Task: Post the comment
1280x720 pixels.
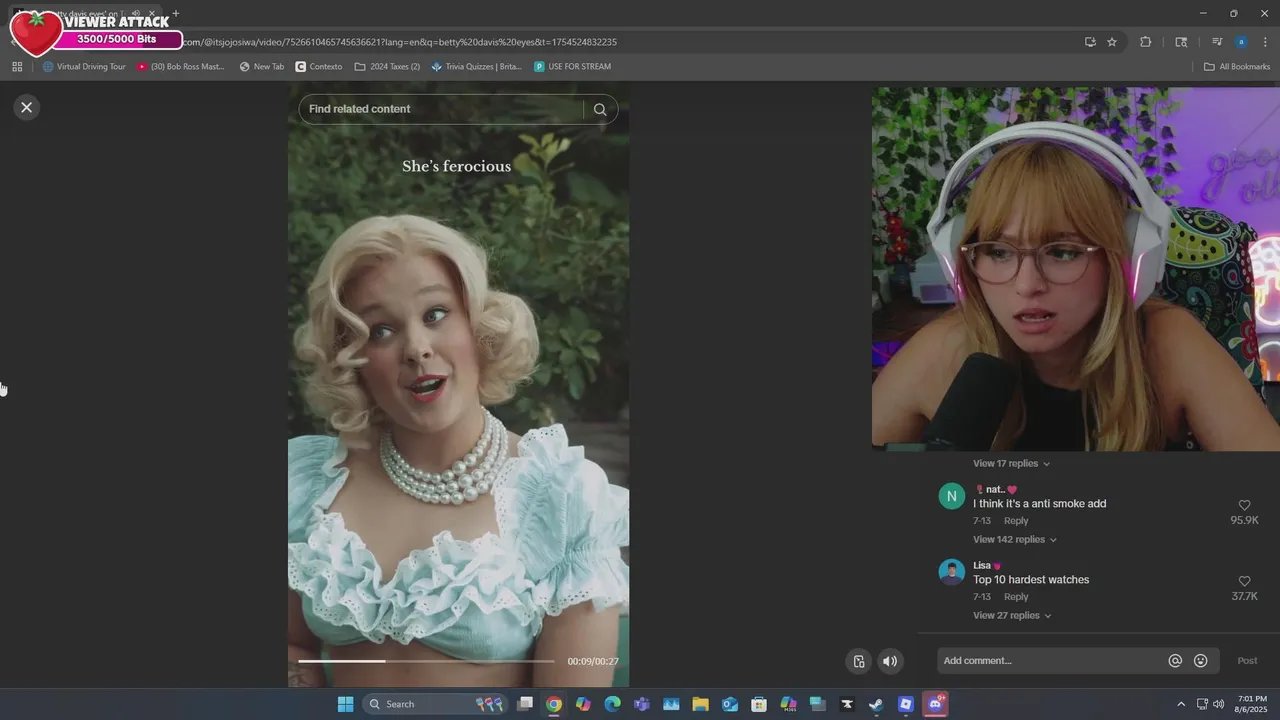Action: tap(1247, 661)
